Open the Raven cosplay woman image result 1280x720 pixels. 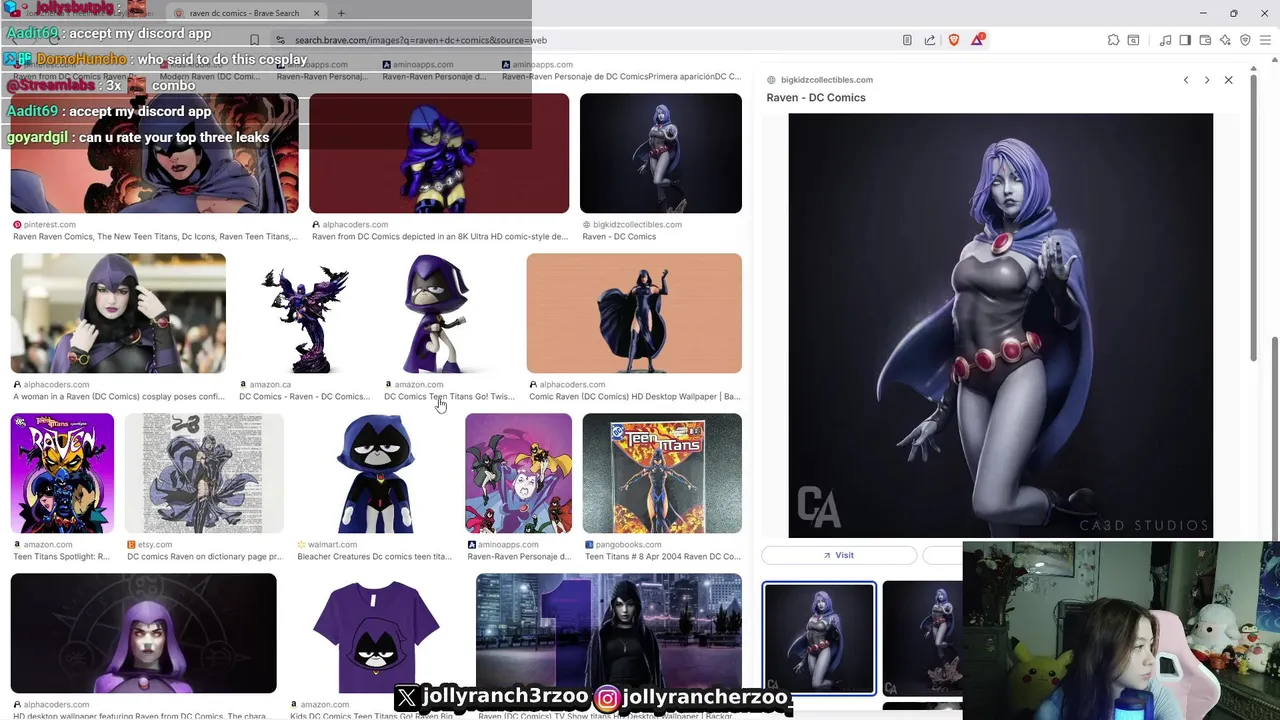118,313
